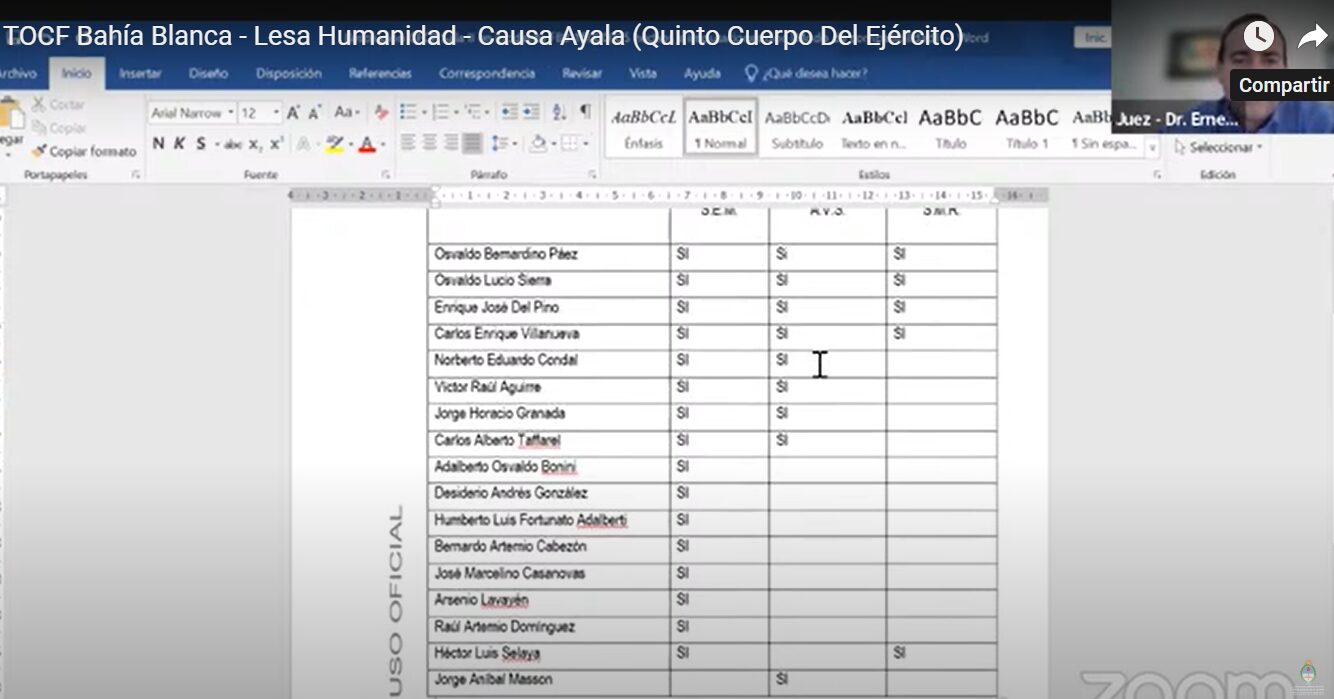Screen dimensions: 1334x699
Task: Open the borders dropdown arrow
Action: click(585, 145)
